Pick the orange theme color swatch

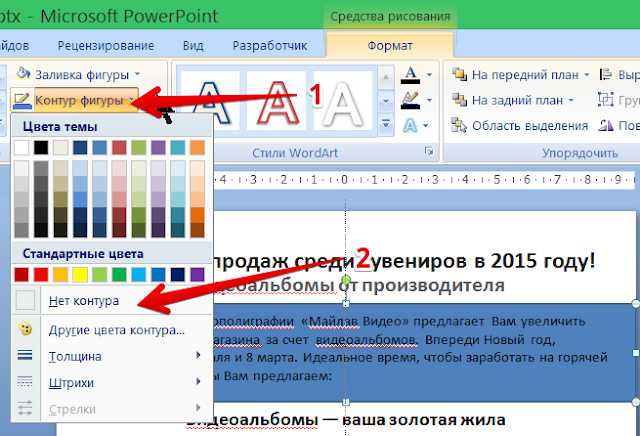tap(198, 147)
